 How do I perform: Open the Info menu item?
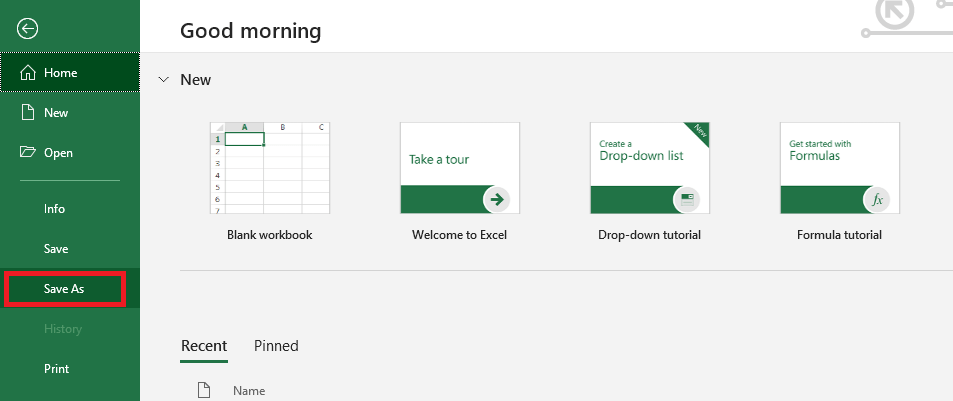coord(54,209)
